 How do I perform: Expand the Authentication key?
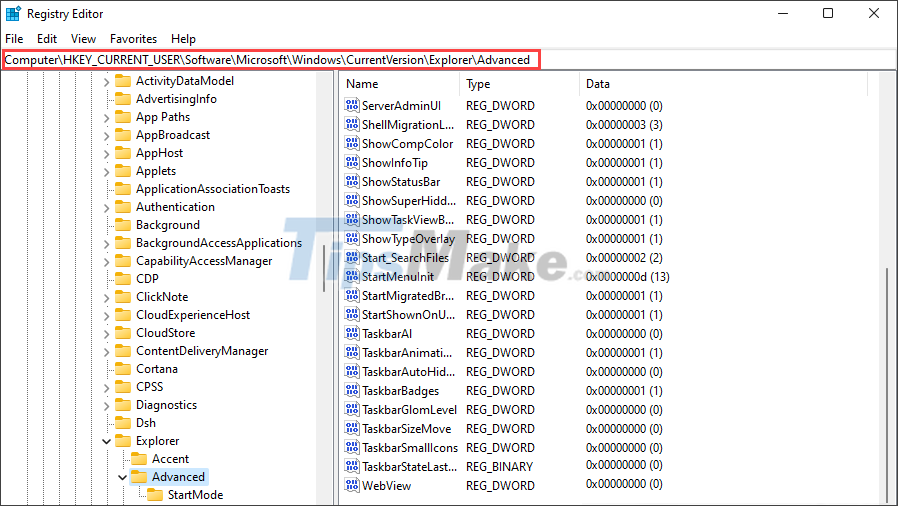click(107, 208)
